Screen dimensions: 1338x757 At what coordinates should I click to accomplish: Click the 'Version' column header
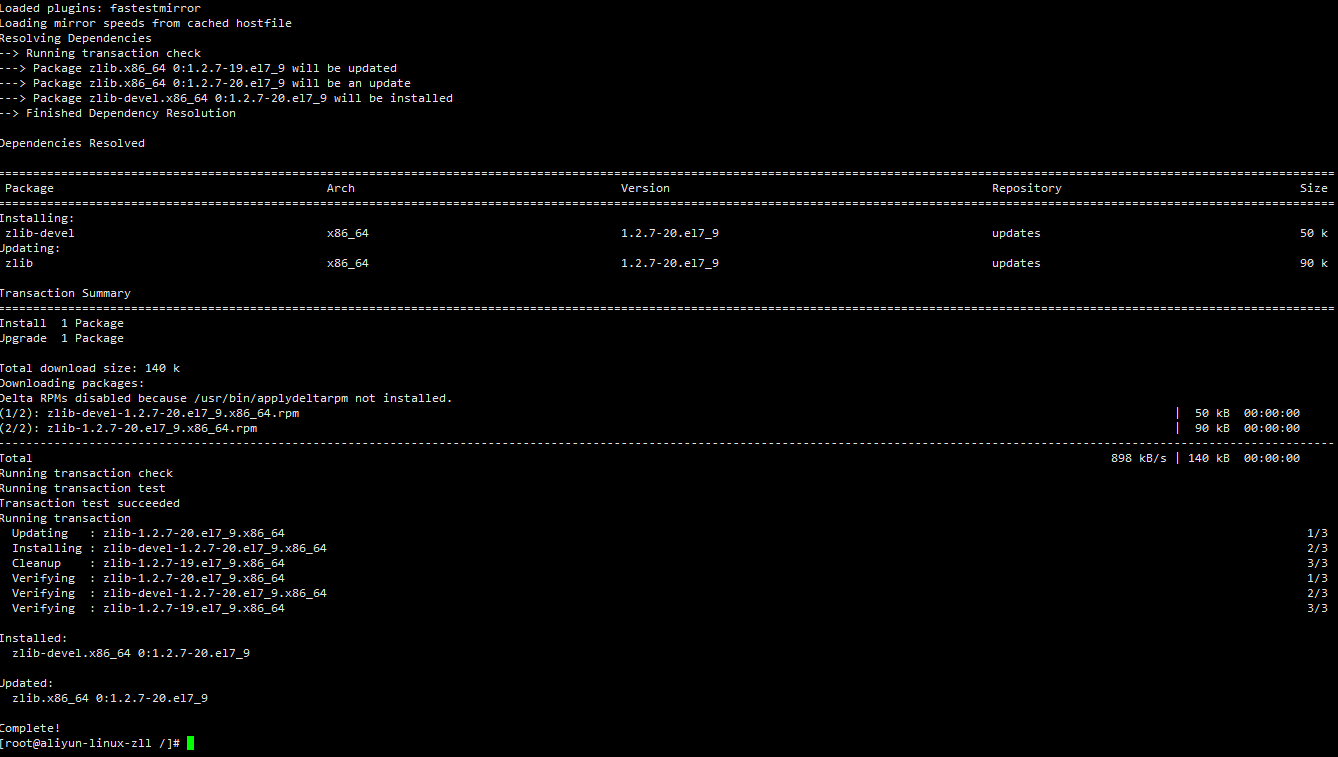tap(645, 188)
